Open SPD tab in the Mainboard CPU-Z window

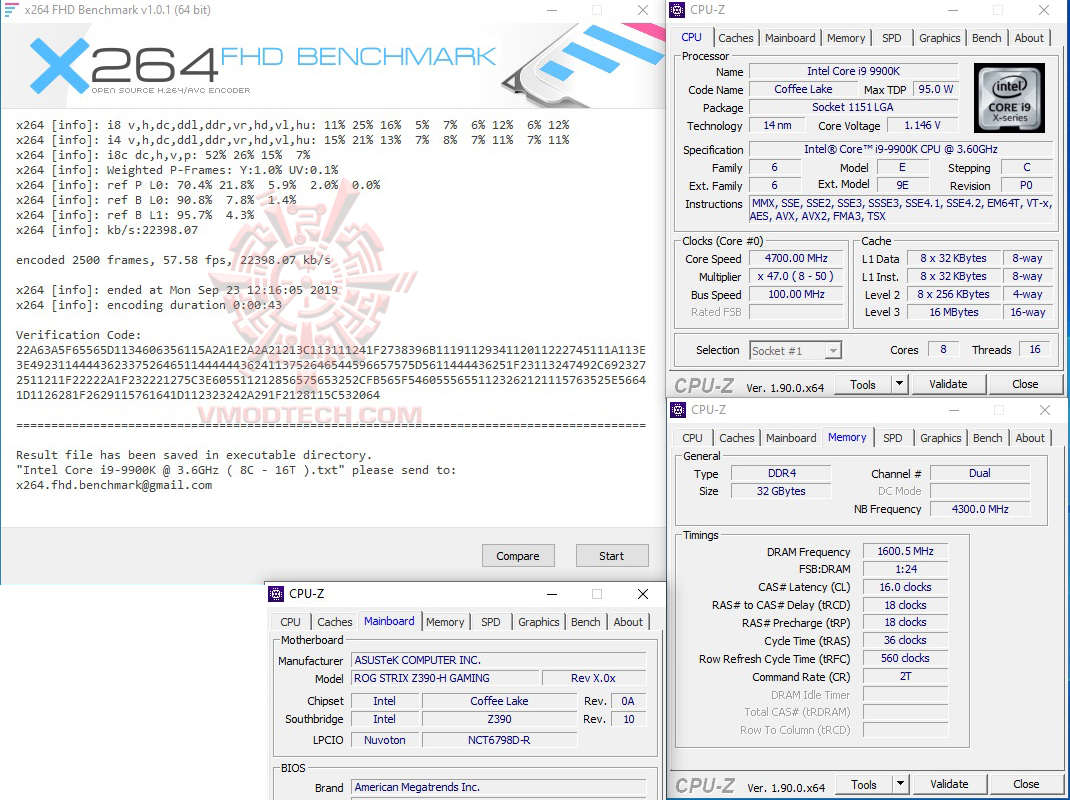491,622
